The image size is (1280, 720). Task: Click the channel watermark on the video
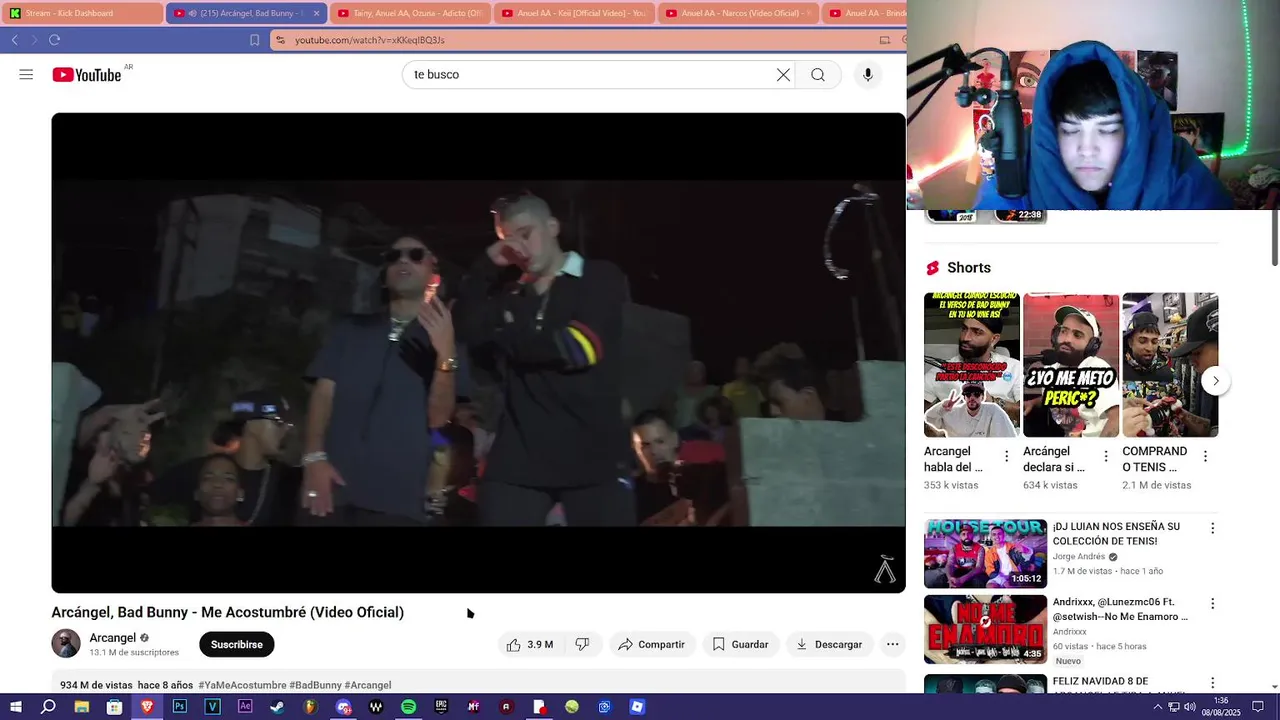pyautogui.click(x=885, y=570)
